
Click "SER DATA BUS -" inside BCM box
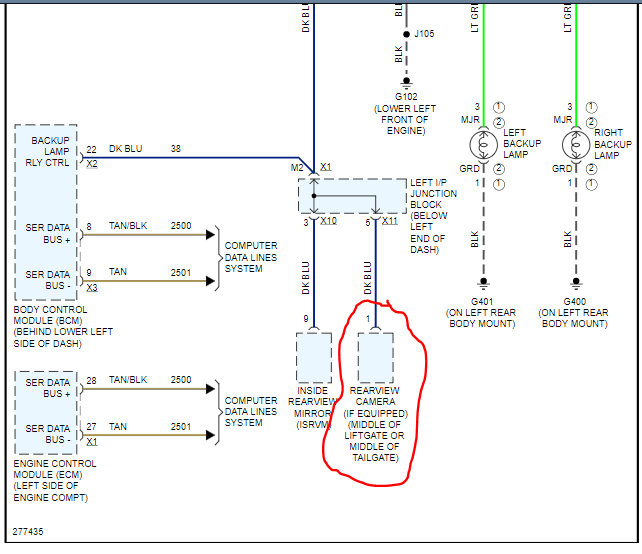click(47, 280)
